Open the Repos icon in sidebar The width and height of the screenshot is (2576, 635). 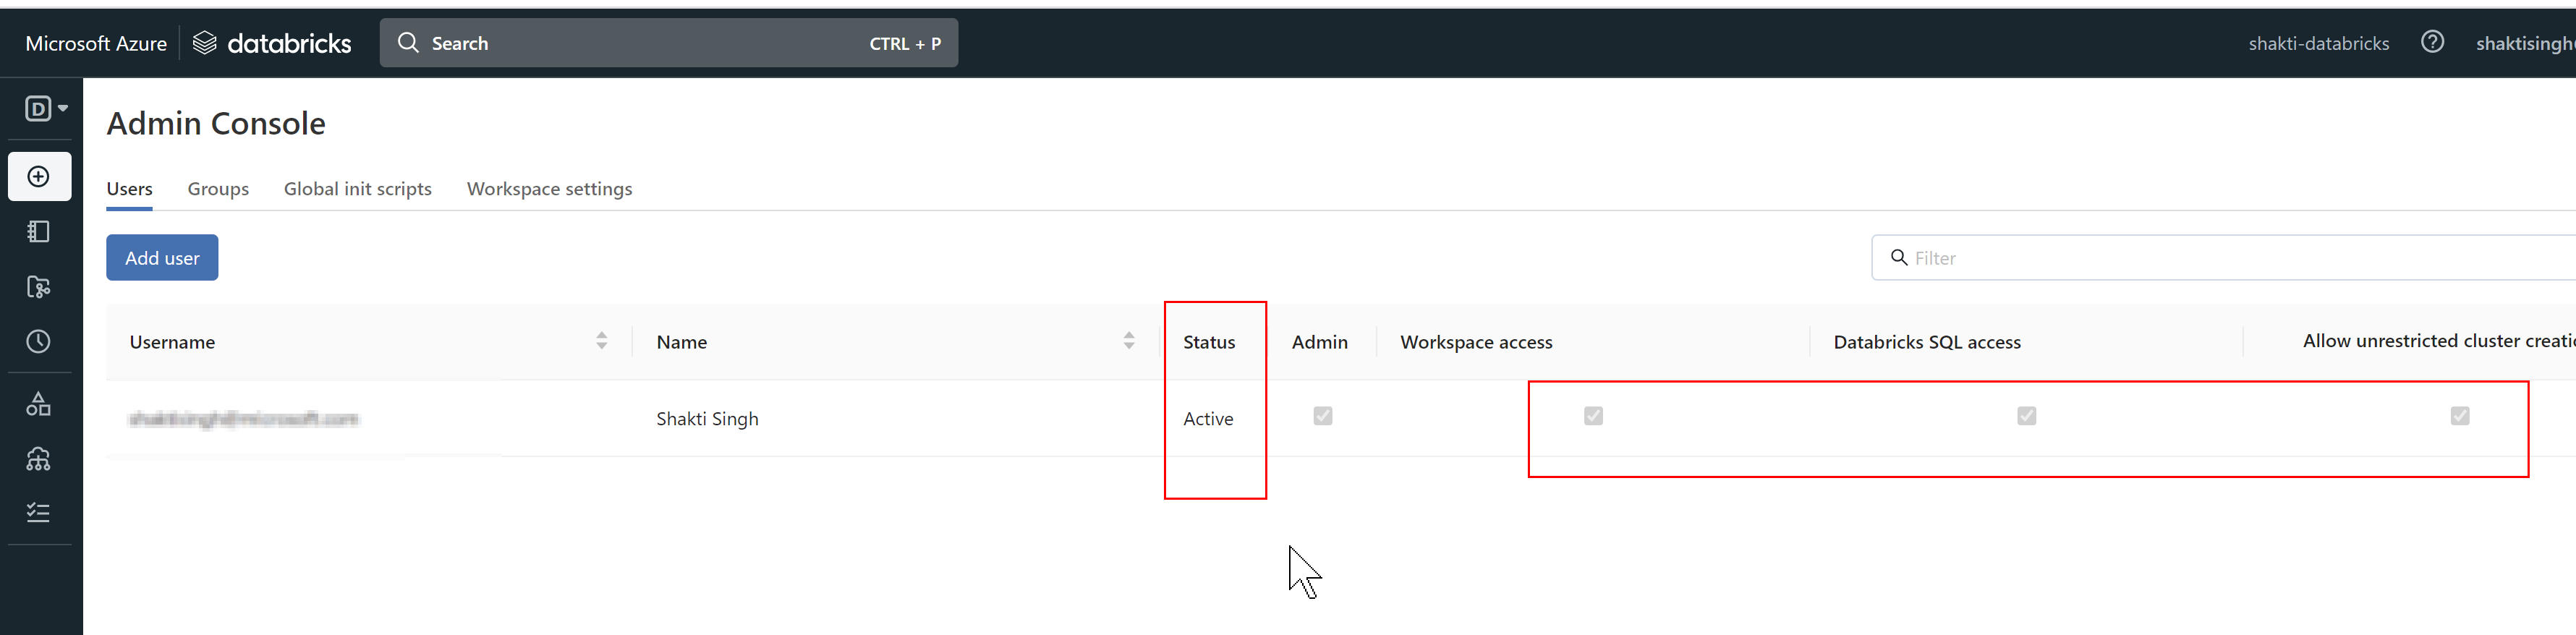pyautogui.click(x=38, y=287)
